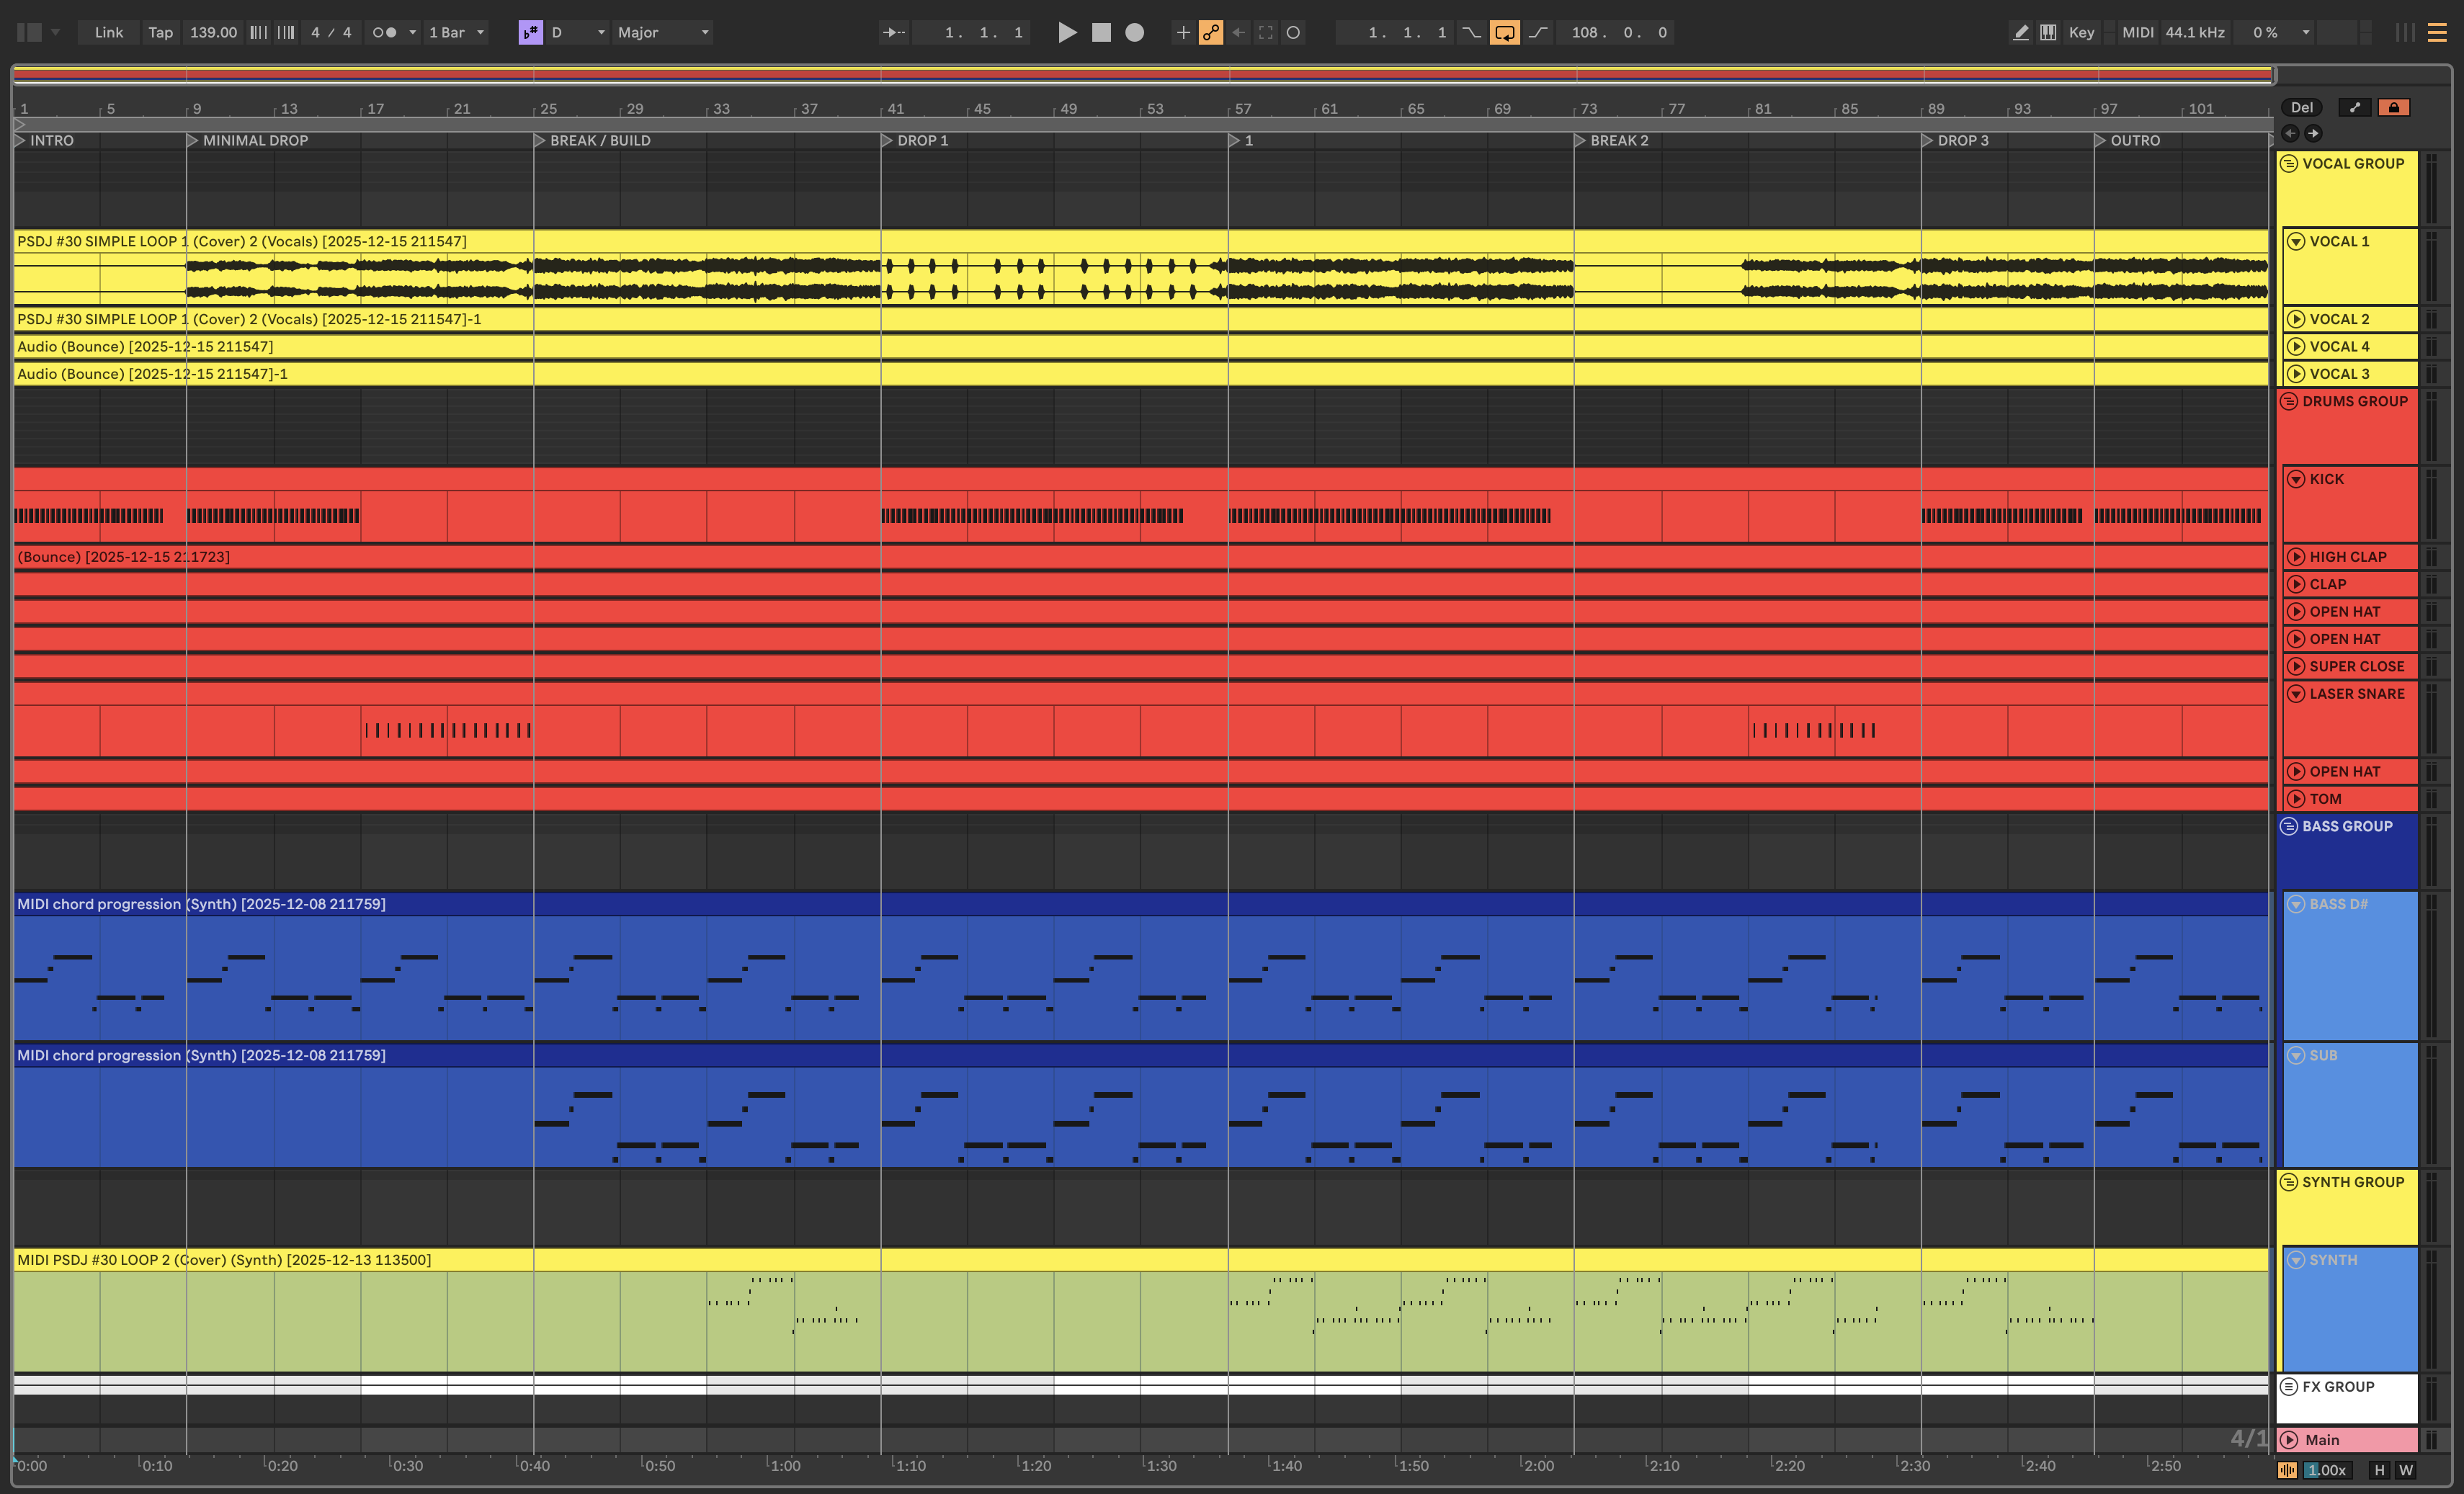Click the Scale Mode sharp-flat icon
The height and width of the screenshot is (1494, 2464).
coord(530,32)
